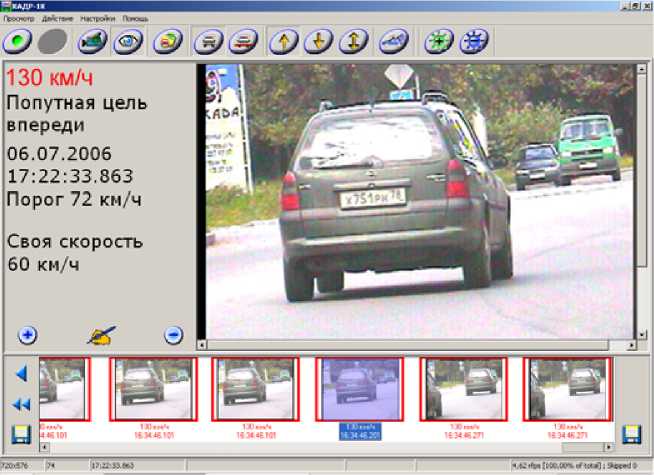Image resolution: width=654 pixels, height=475 pixels.
Task: Zoom out with the blue minus button
Action: (x=174, y=335)
